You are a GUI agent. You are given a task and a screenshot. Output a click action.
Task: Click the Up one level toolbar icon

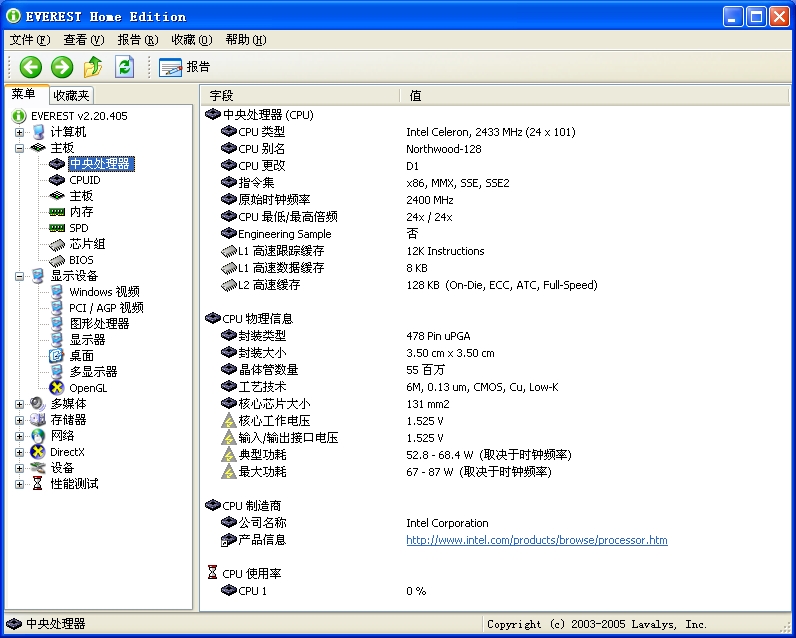click(93, 67)
